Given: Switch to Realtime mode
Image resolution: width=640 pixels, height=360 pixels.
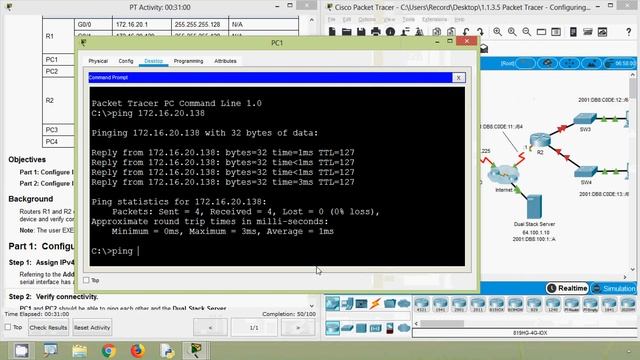Looking at the screenshot, I should coord(567,288).
